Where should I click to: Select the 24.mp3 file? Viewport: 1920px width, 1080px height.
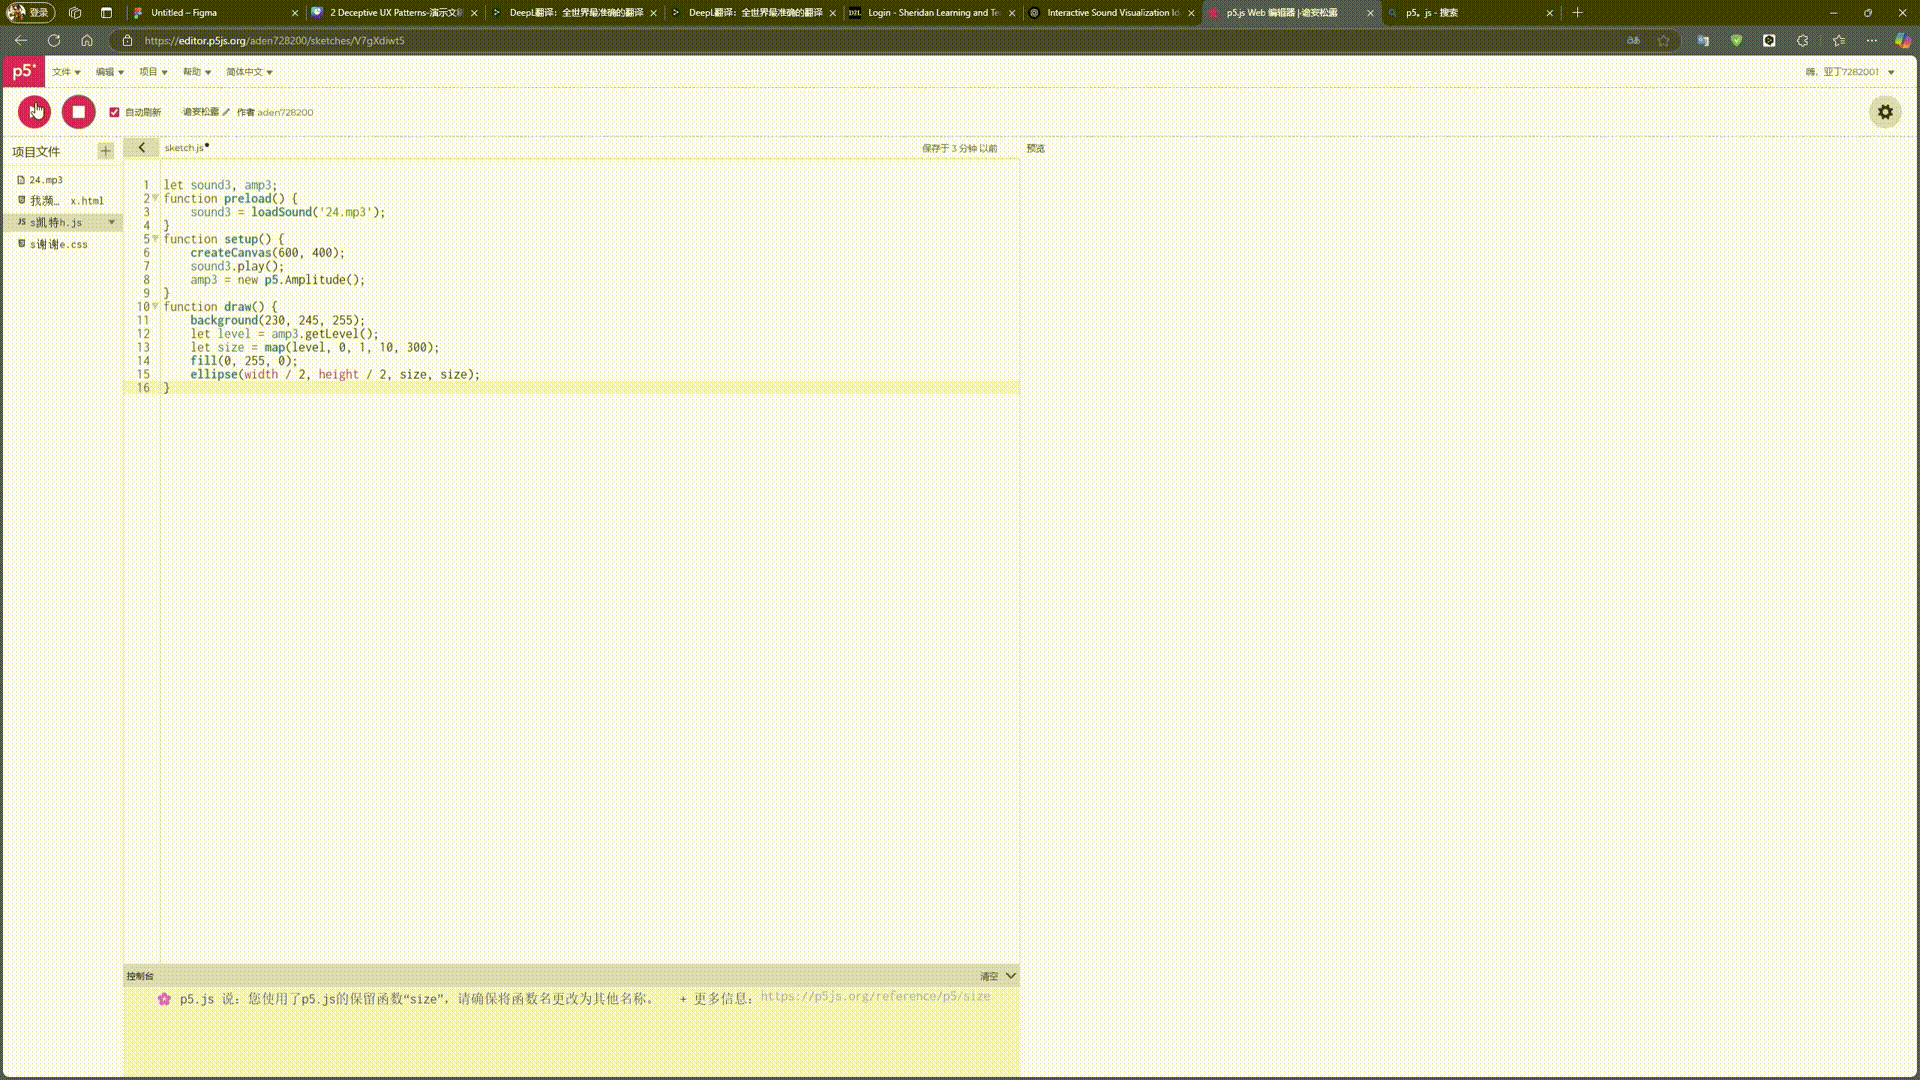tap(45, 180)
